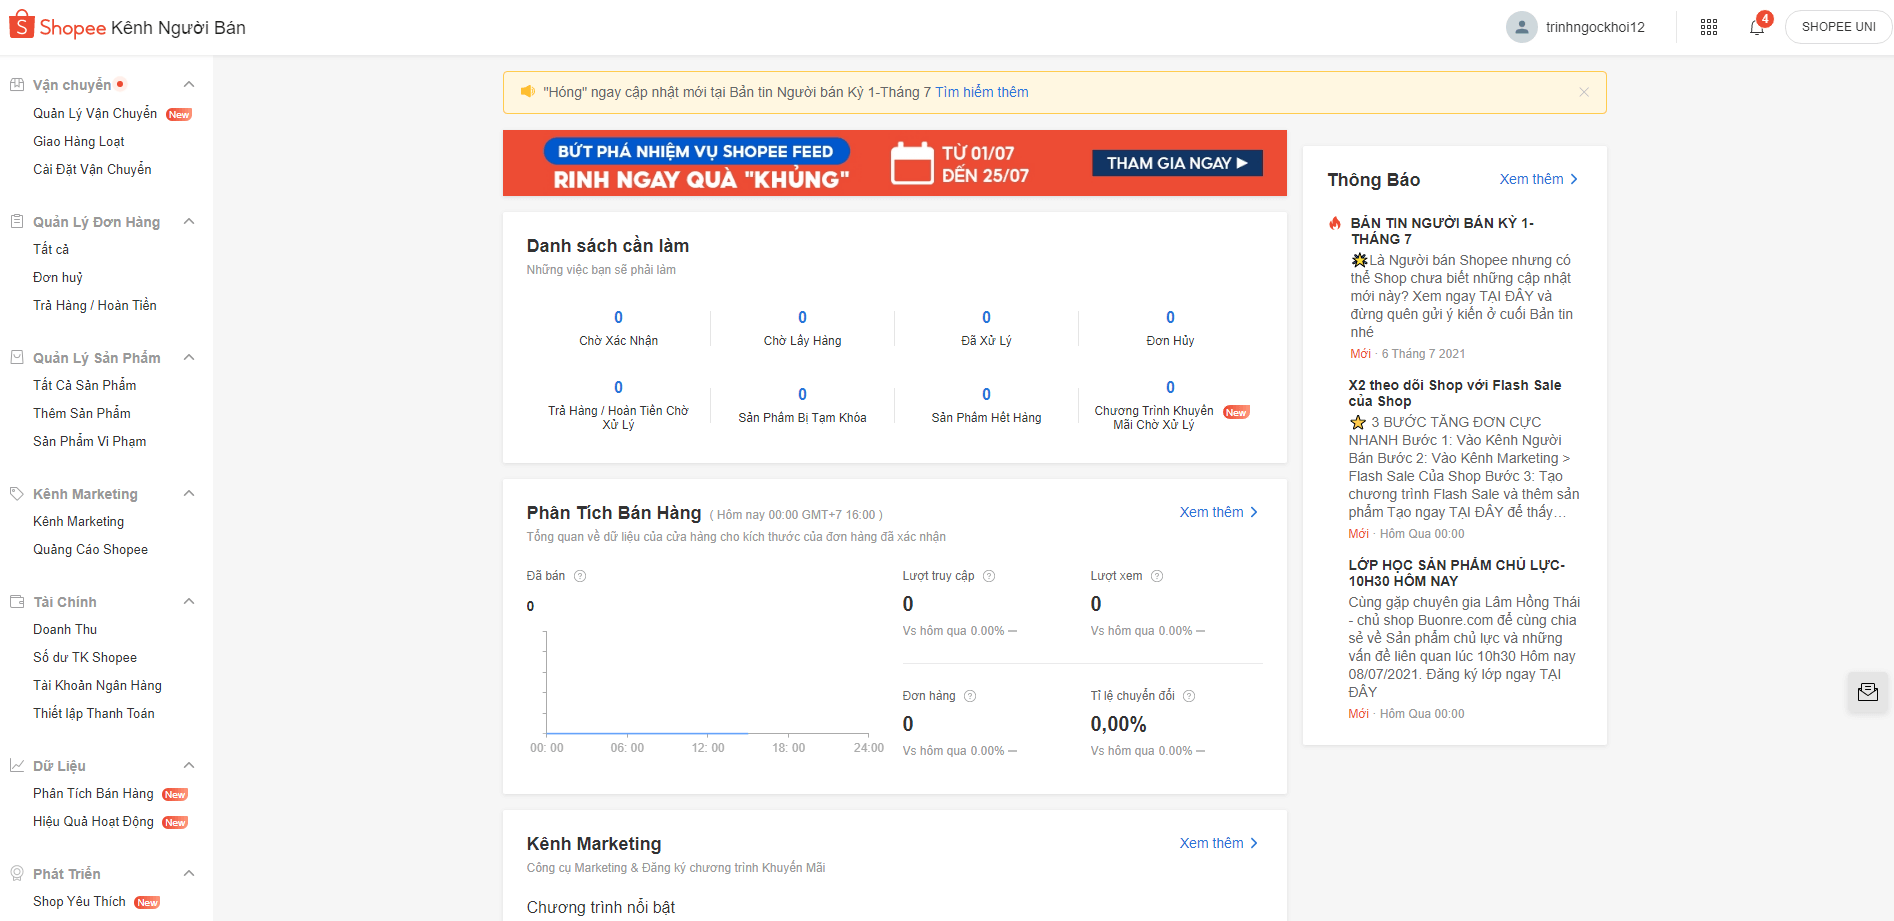
Task: Close the yellow announcement banner
Action: coord(1584,92)
